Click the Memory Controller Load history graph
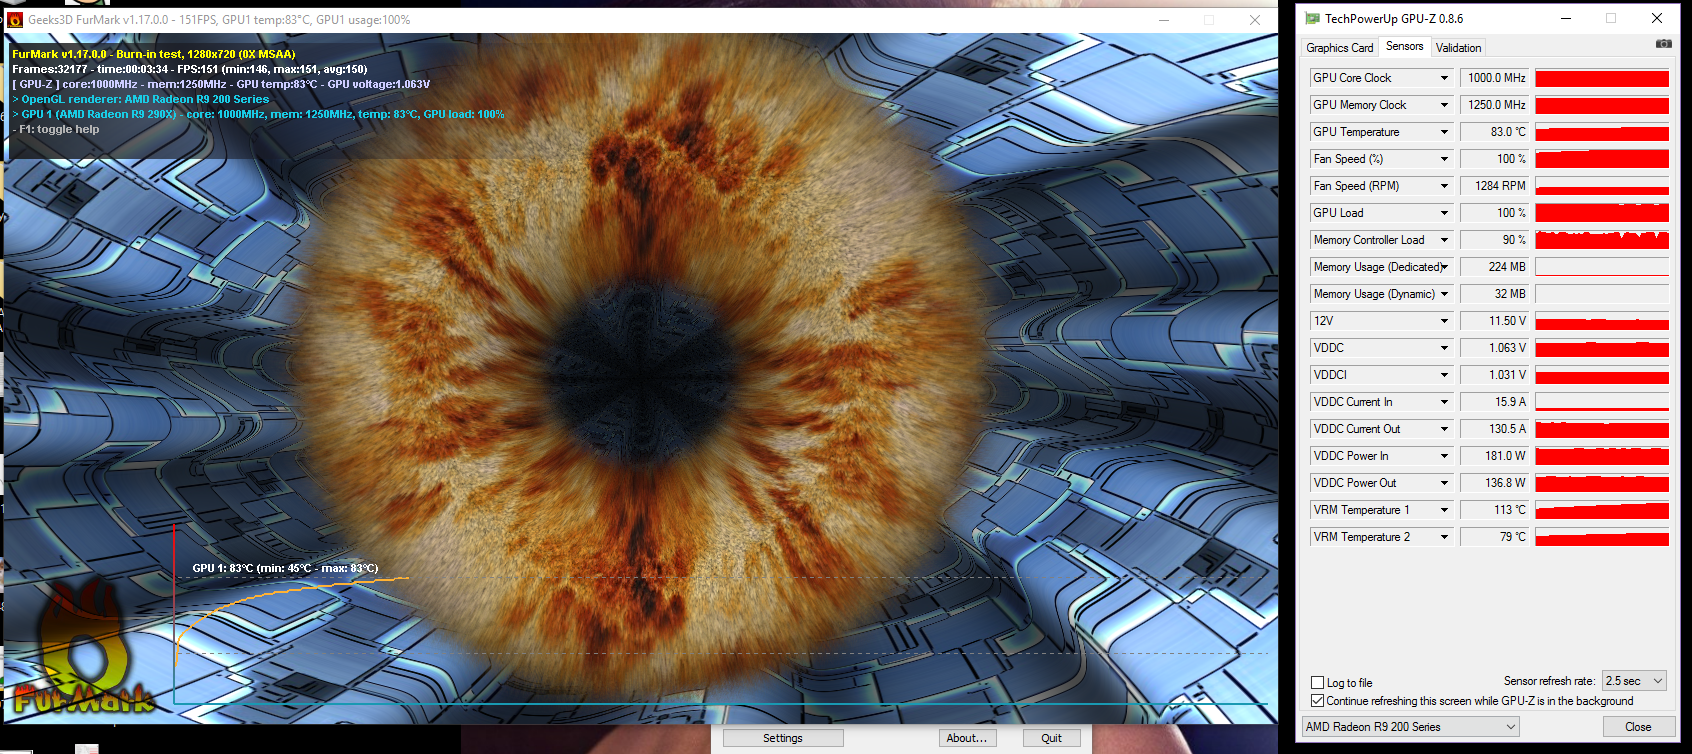Image resolution: width=1692 pixels, height=754 pixels. (1602, 240)
